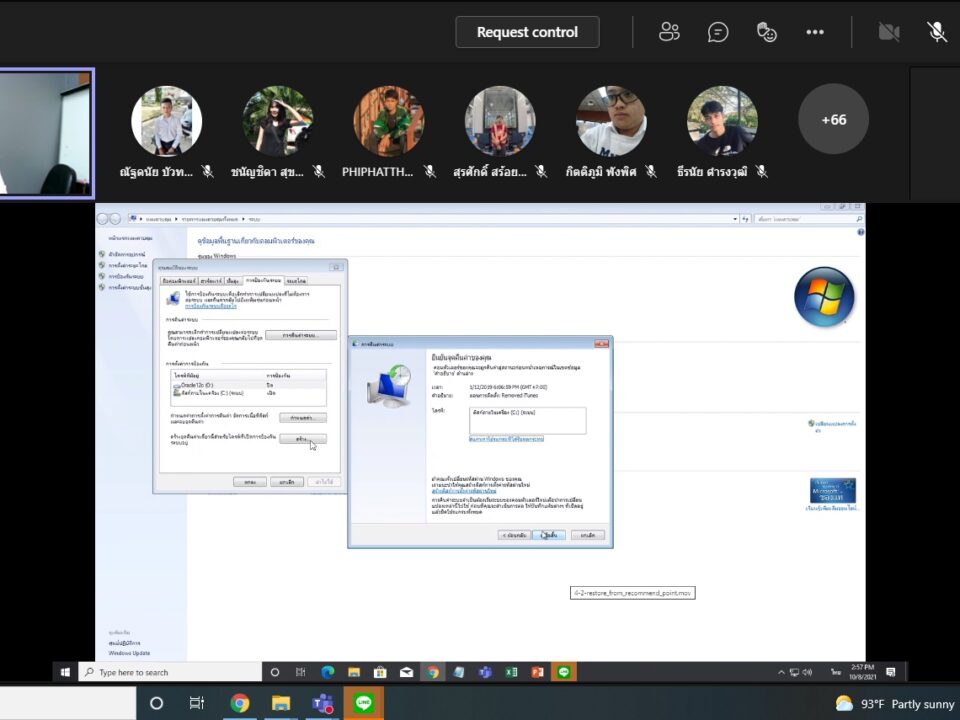Open Chrome on shared screen taskbar
Screen dimensions: 960x720
point(433,672)
